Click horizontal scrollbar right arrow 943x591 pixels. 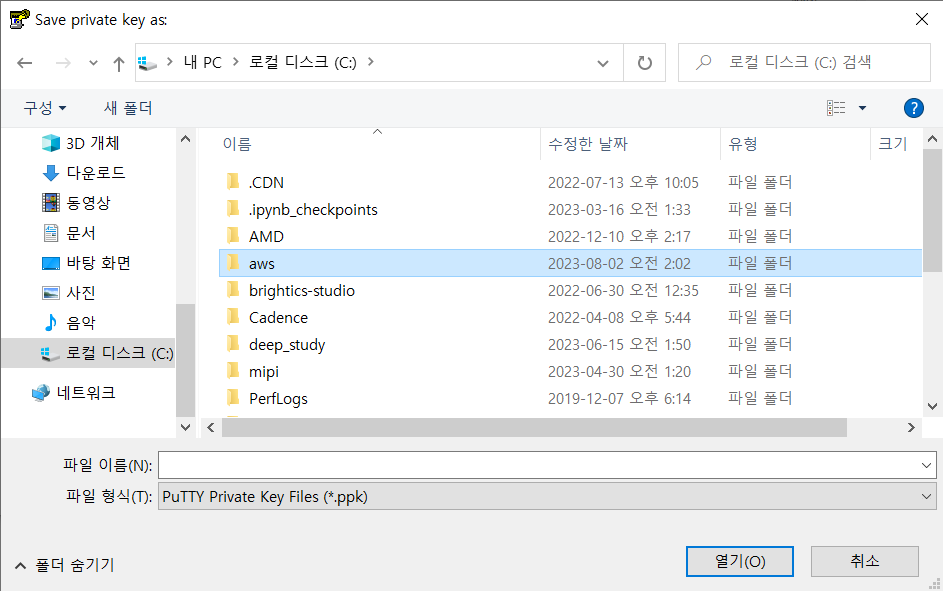(x=911, y=427)
